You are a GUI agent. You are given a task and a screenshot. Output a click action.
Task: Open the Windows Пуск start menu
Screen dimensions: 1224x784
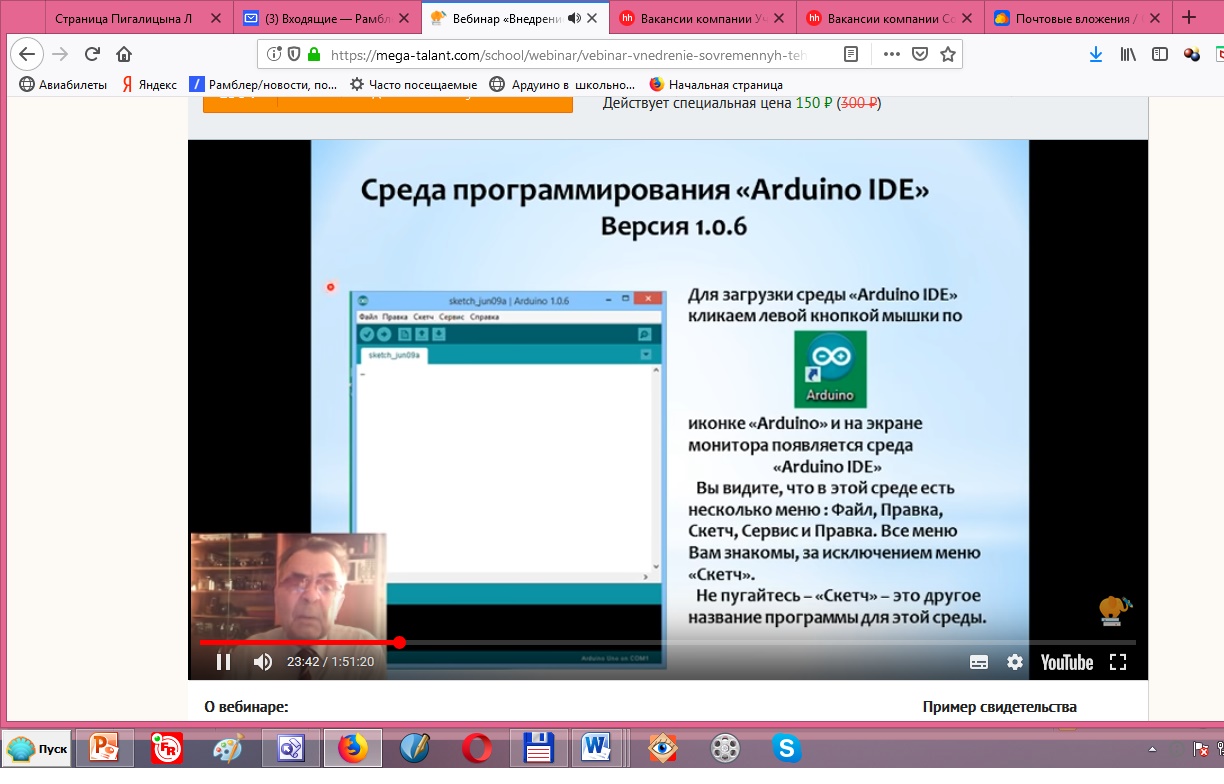38,748
